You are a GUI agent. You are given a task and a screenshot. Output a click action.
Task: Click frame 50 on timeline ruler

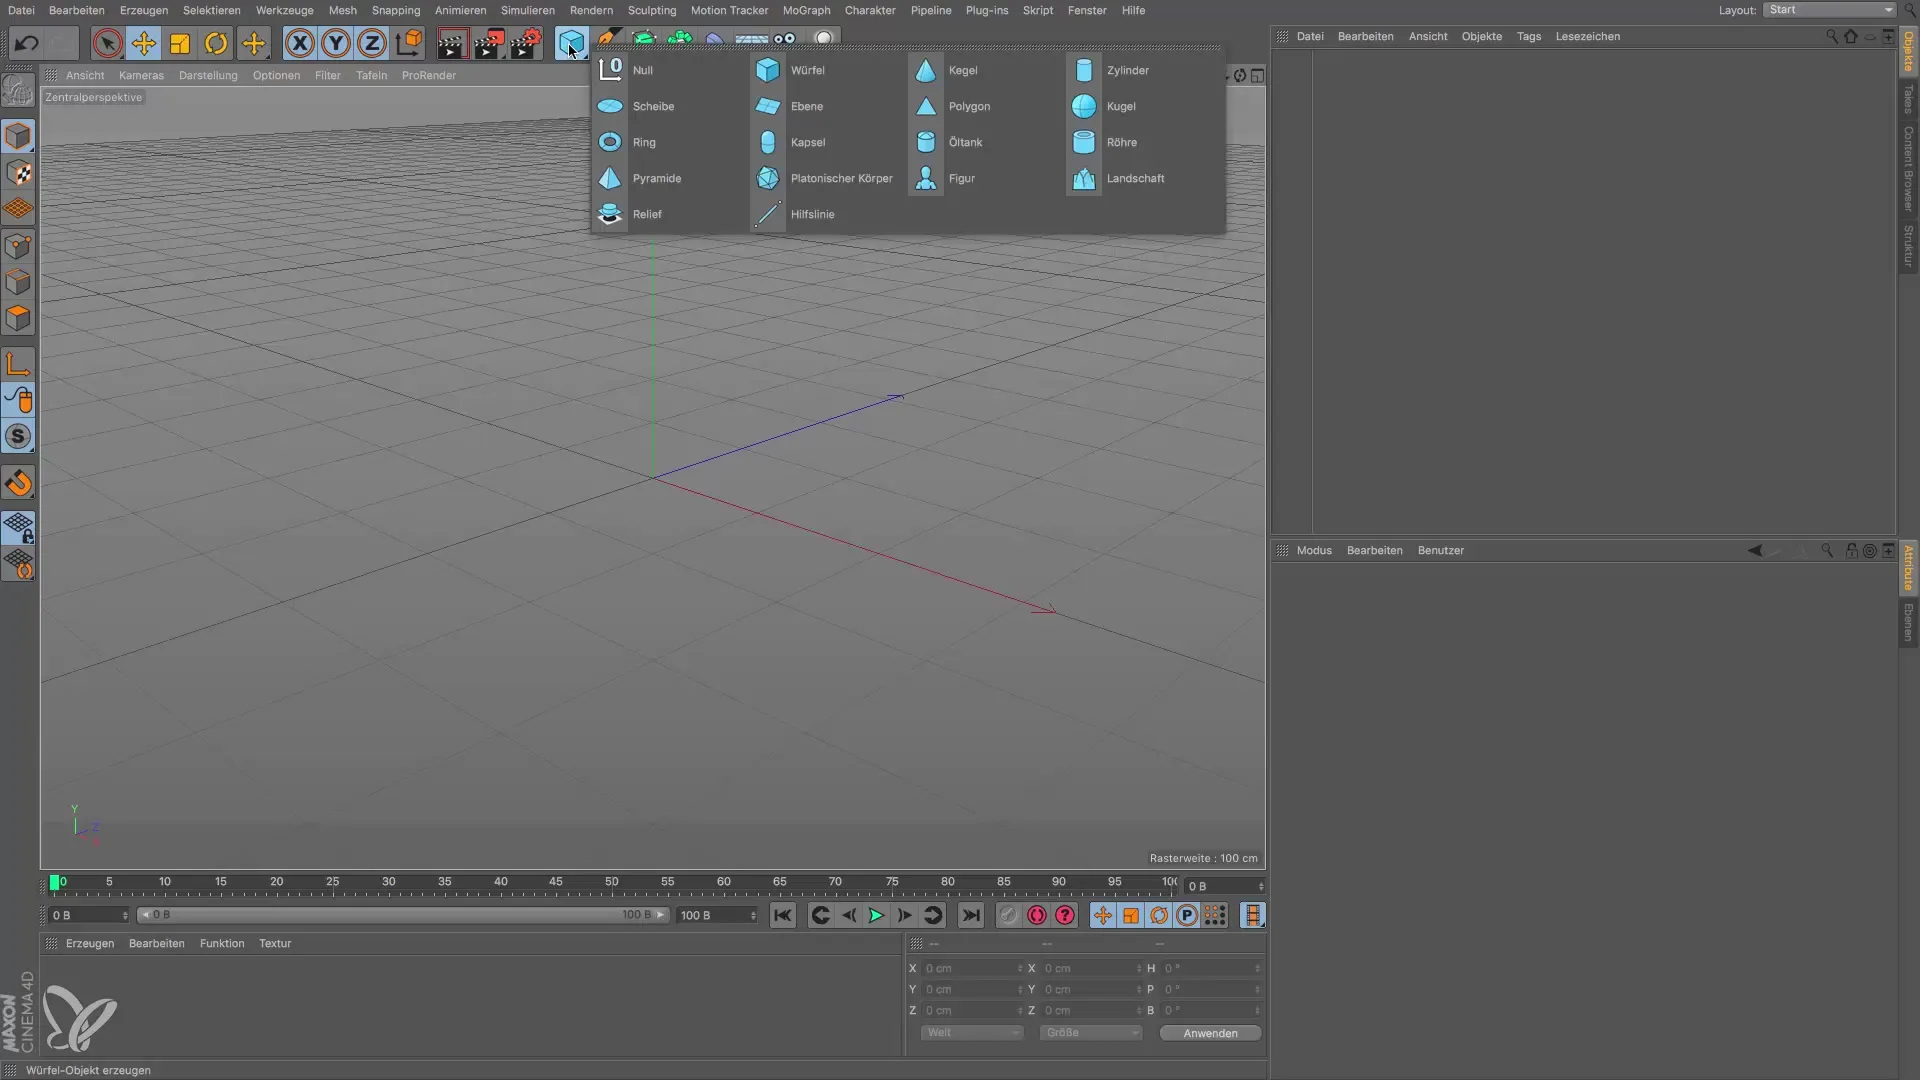coord(612,884)
